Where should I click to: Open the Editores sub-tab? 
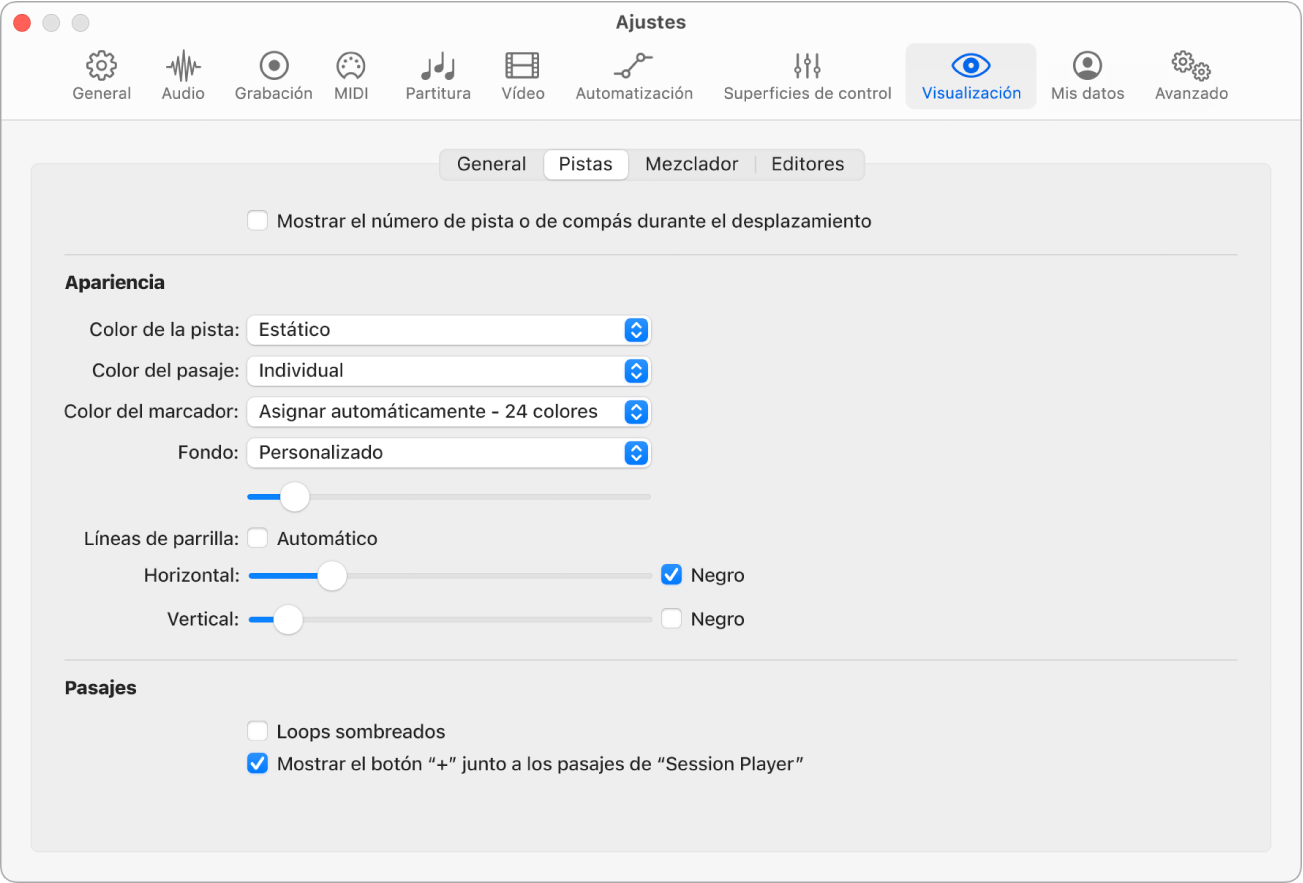tap(808, 164)
